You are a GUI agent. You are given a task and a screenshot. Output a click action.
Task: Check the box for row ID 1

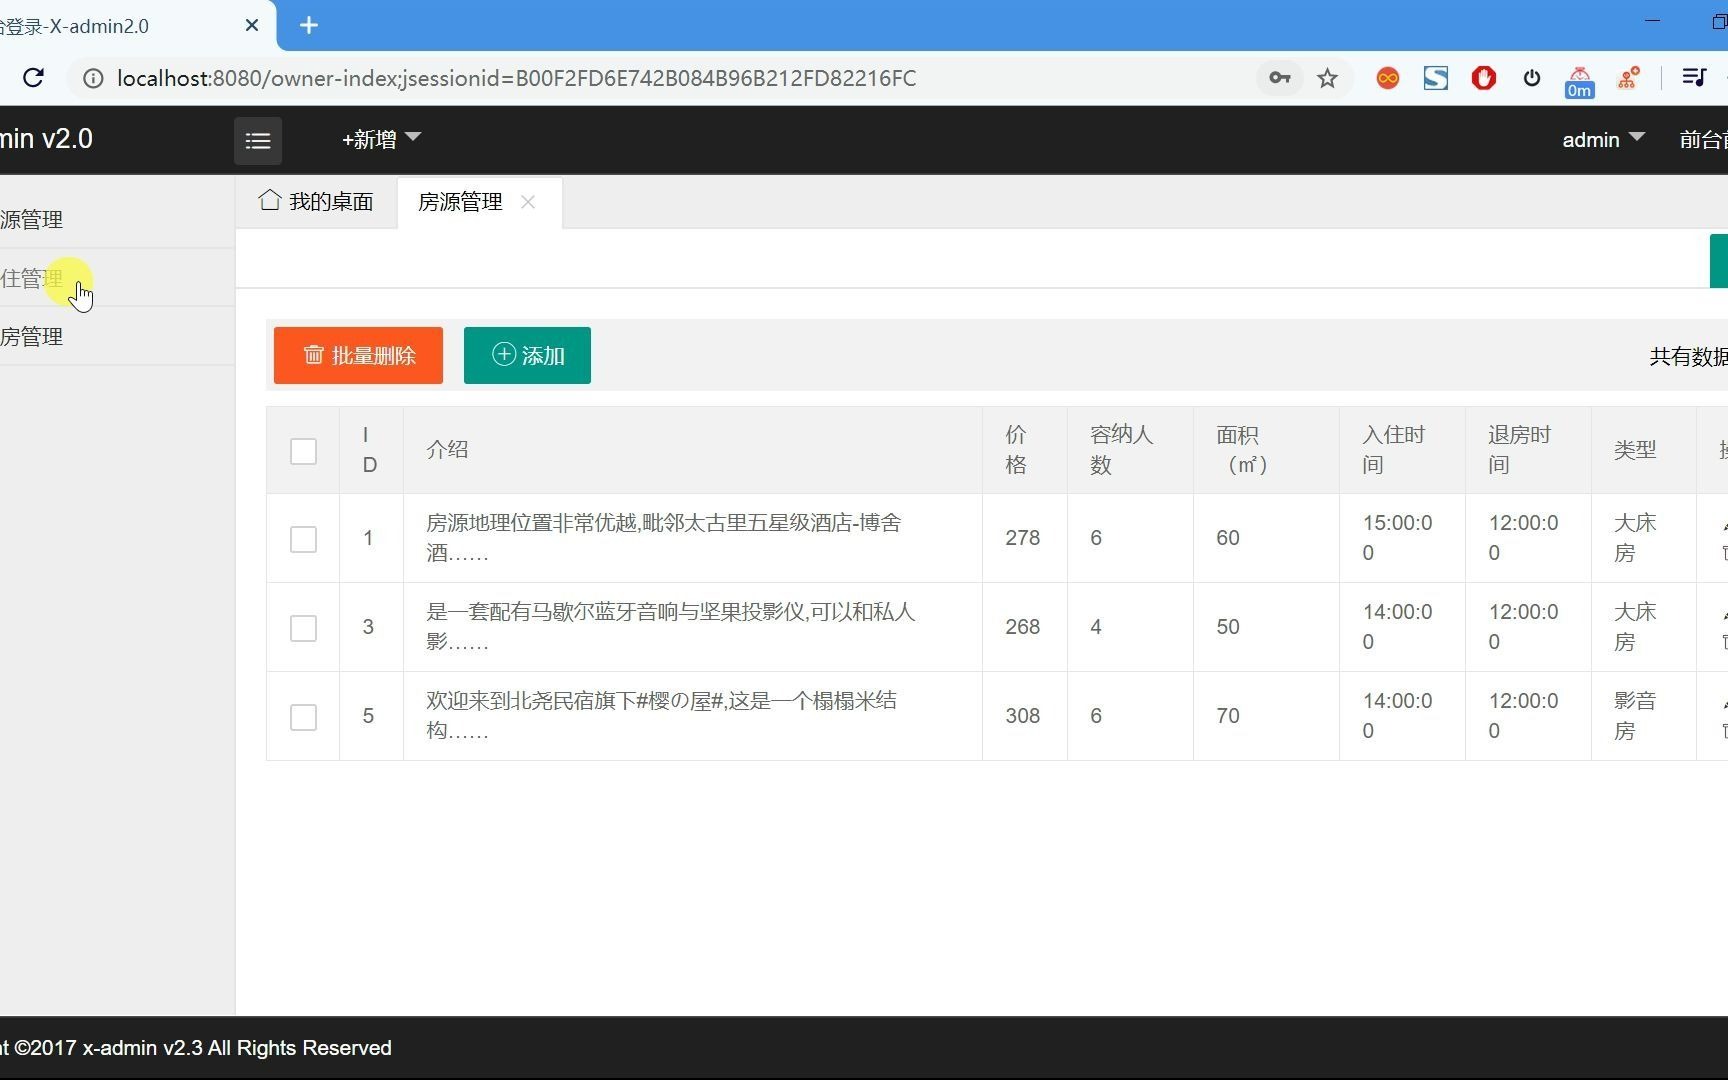(x=303, y=539)
